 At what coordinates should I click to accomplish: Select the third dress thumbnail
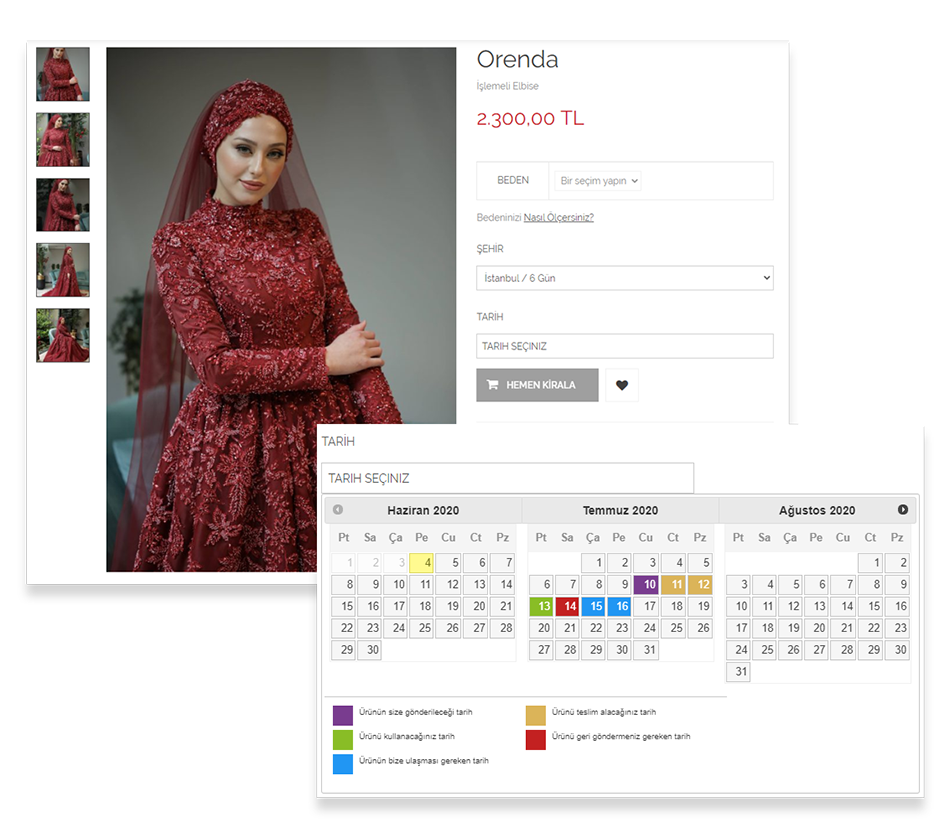pyautogui.click(x=63, y=205)
